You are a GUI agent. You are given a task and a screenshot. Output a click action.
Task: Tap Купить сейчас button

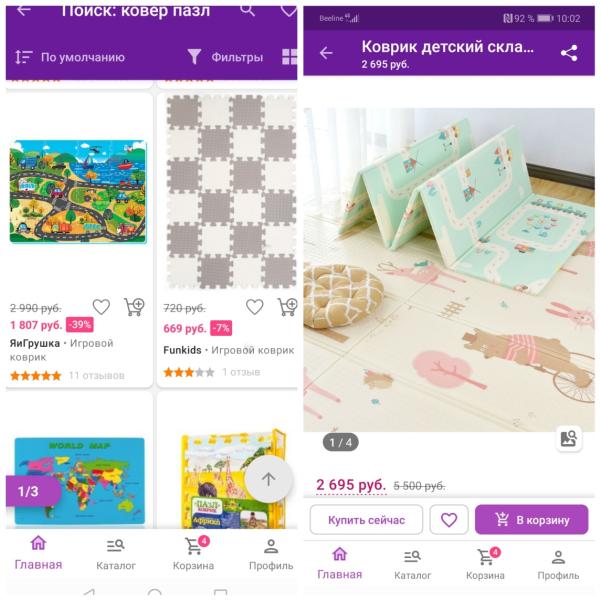coord(366,520)
